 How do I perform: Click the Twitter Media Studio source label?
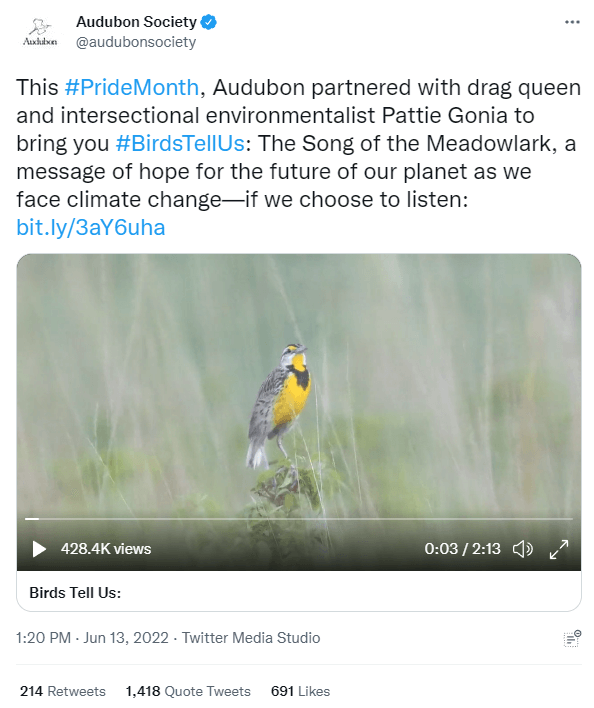tap(251, 638)
